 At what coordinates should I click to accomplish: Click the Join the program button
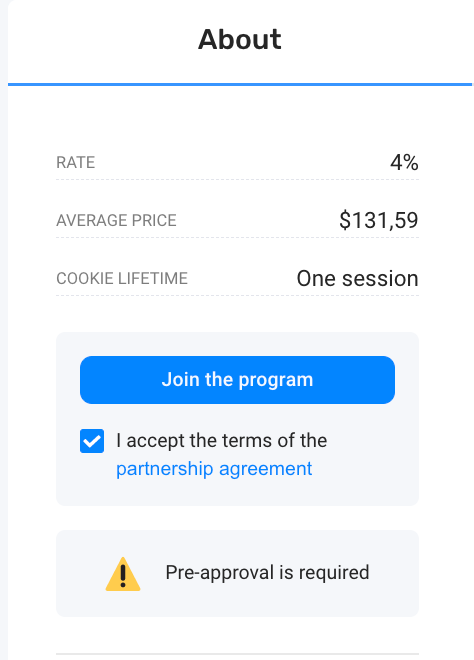[x=237, y=380]
